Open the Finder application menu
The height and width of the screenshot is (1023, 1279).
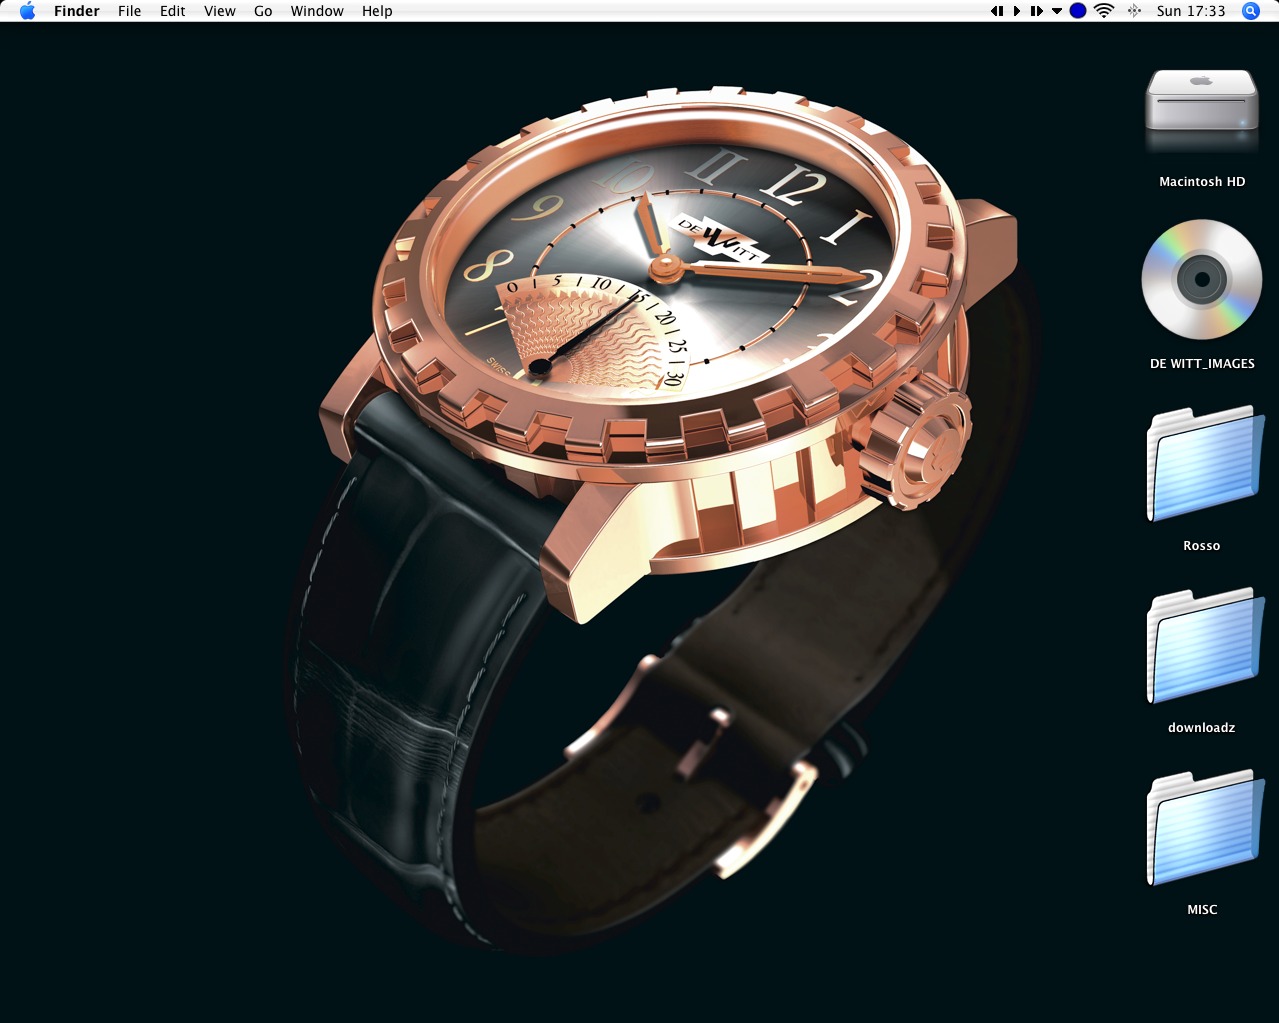77,11
